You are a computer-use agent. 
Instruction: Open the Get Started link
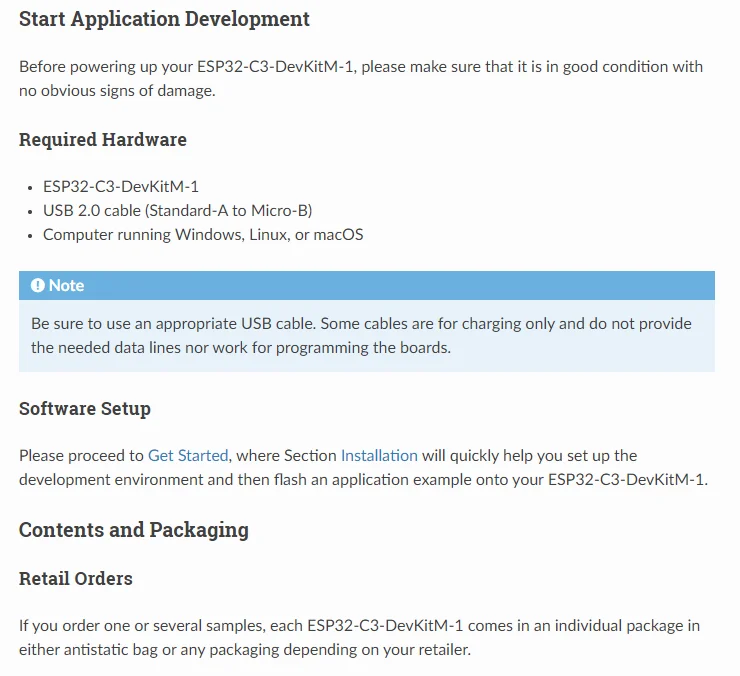pyautogui.click(x=188, y=455)
